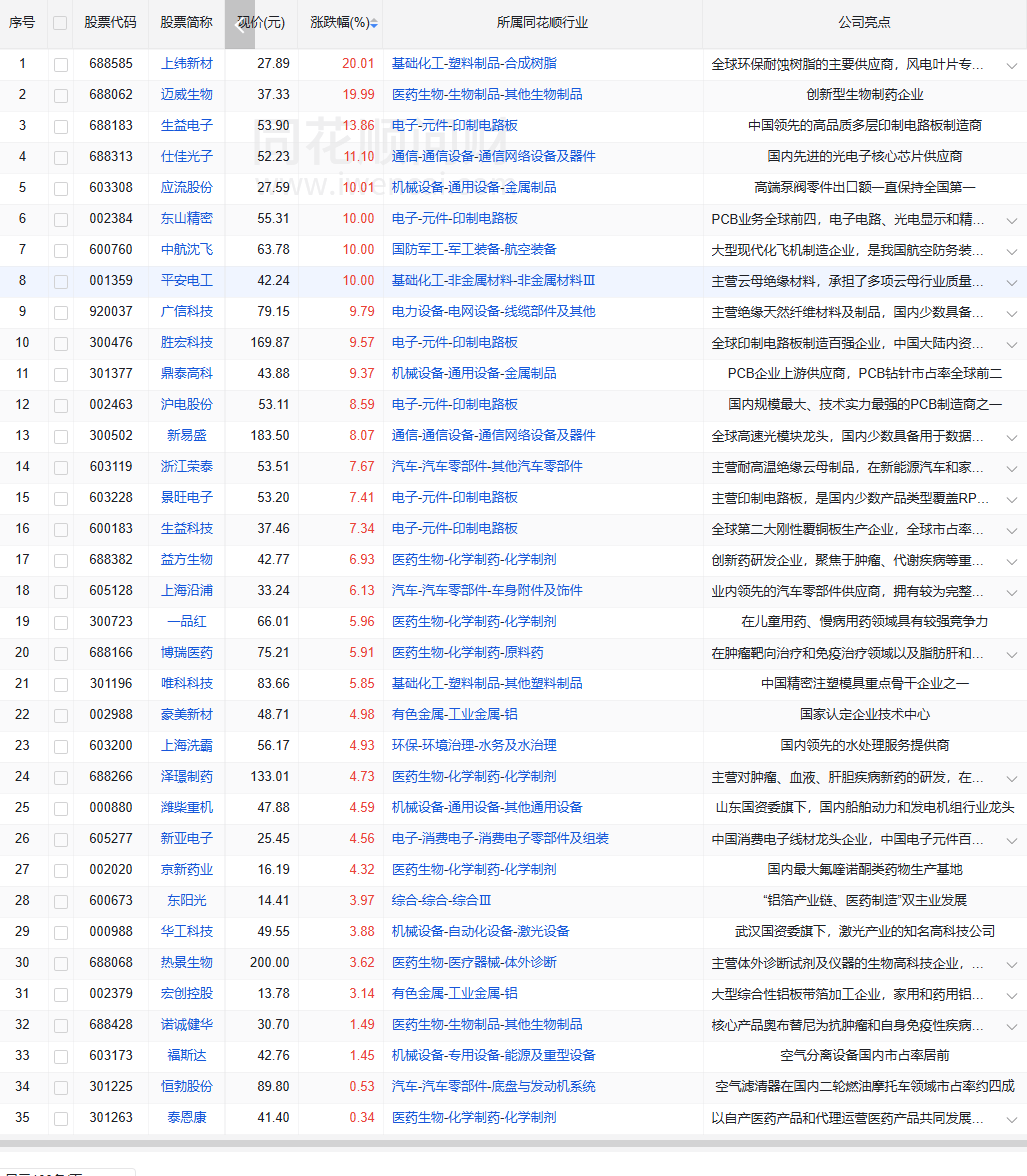Open the chevron at the end of the 广信科技 row
Viewport: 1027px width, 1176px height.
pos(1012,313)
